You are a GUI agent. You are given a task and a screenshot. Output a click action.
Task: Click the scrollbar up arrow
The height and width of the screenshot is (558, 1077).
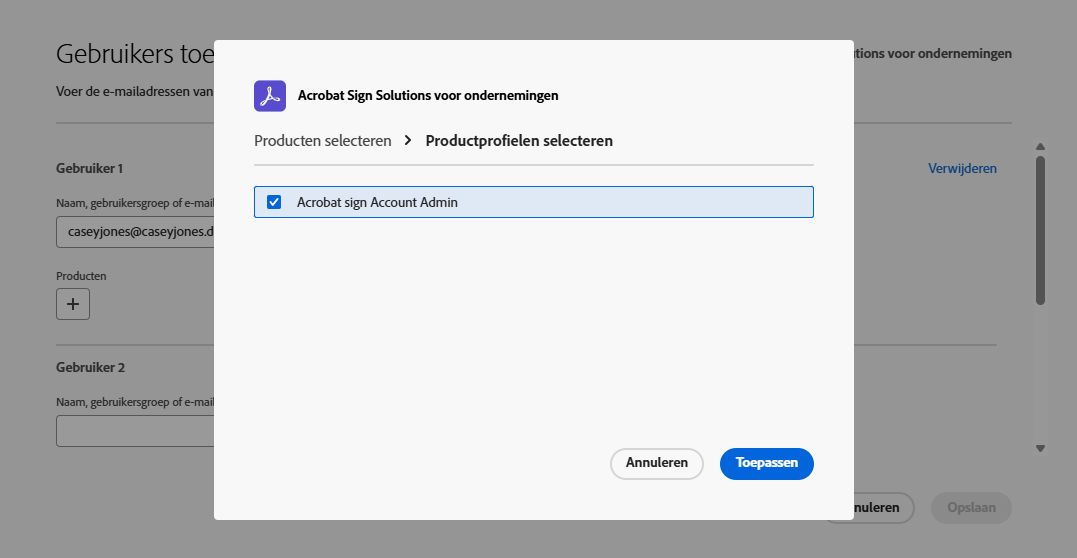click(x=1040, y=147)
